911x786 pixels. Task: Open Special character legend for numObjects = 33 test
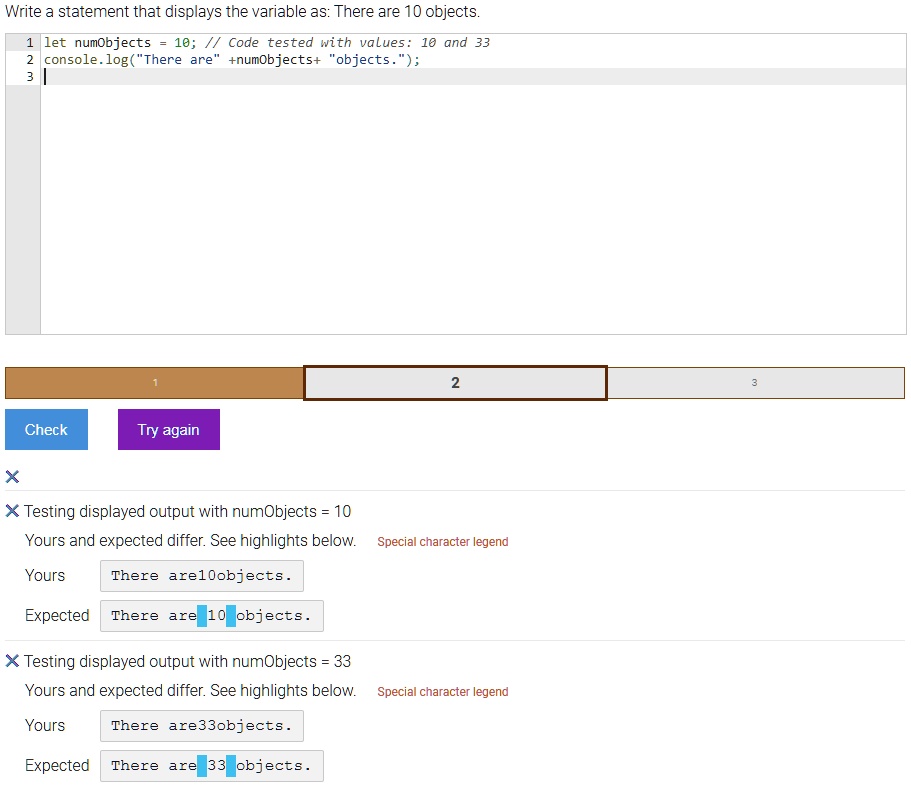[x=442, y=692]
